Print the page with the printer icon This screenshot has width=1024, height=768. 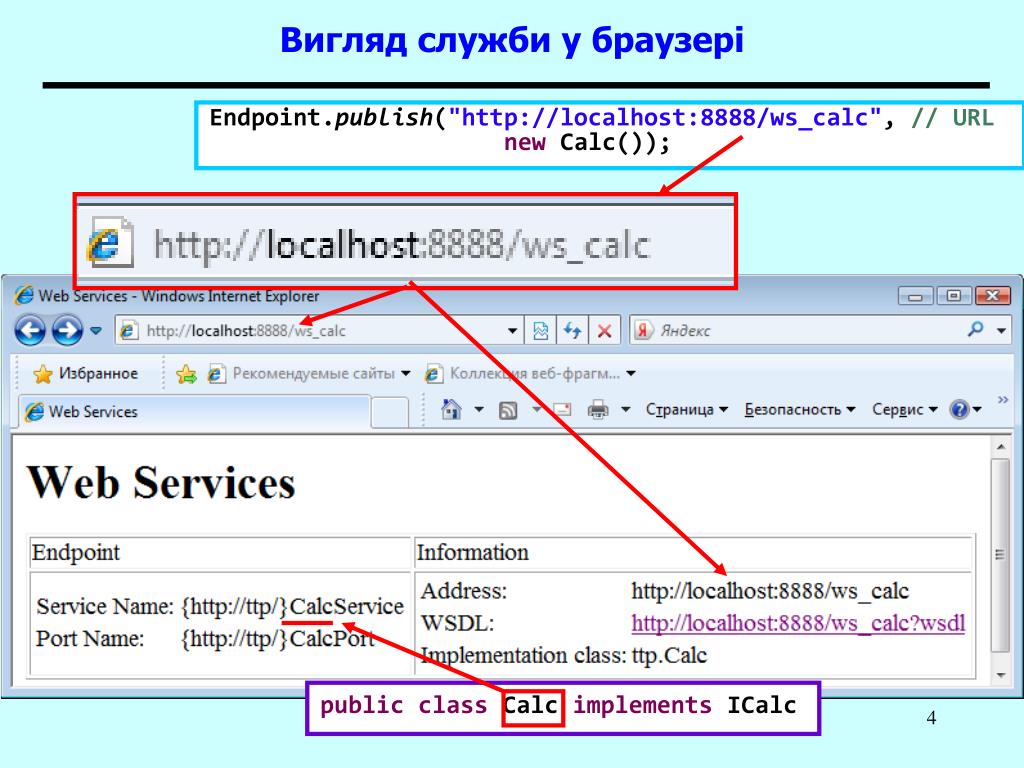[x=598, y=409]
